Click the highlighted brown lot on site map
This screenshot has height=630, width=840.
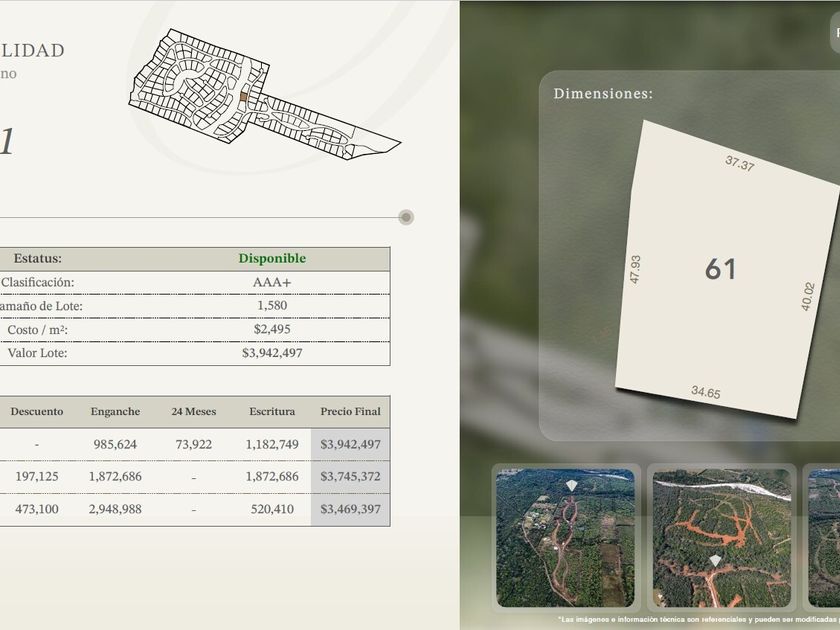click(x=244, y=97)
